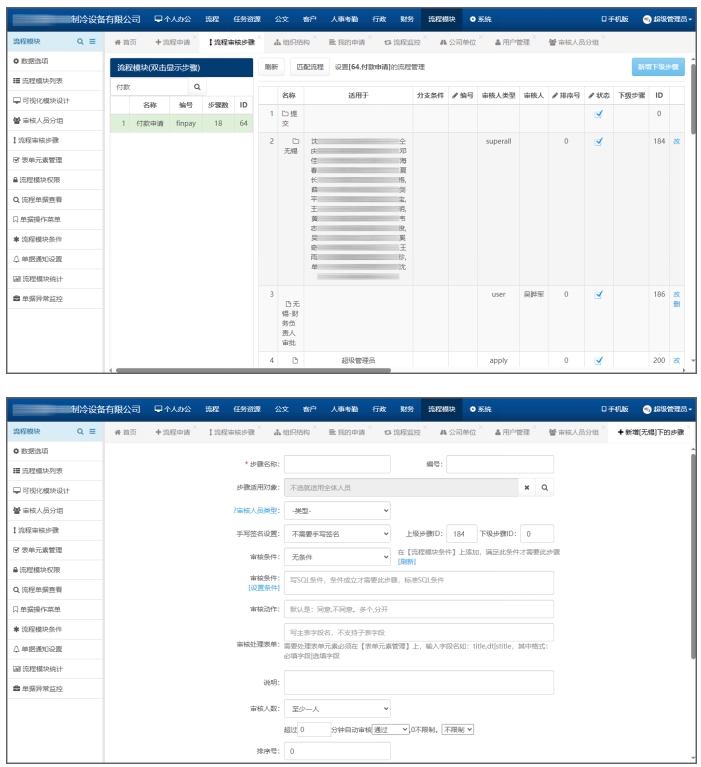Click the magnifier icon in 步骤适用对象 field
The width and height of the screenshot is (701, 767).
545,487
